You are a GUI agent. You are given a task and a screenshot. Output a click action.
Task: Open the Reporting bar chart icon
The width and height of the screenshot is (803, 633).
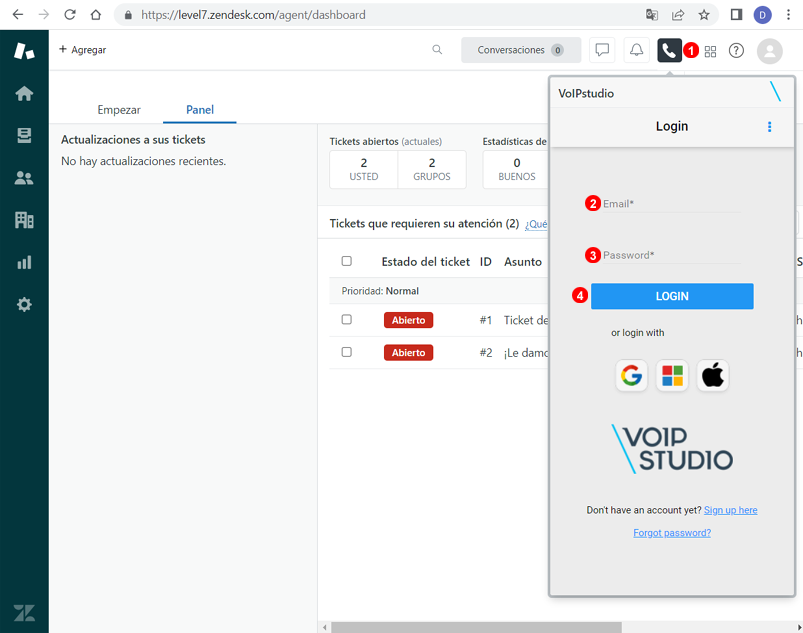pos(24,262)
